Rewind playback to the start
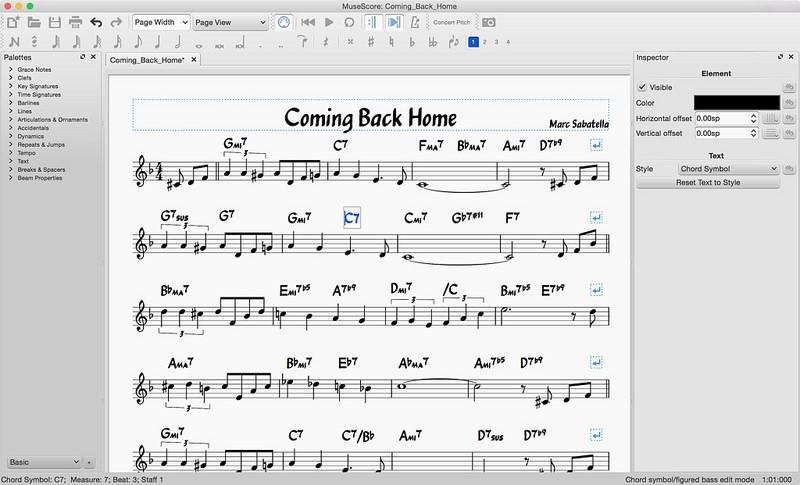Image resolution: width=800 pixels, height=485 pixels. (308, 22)
